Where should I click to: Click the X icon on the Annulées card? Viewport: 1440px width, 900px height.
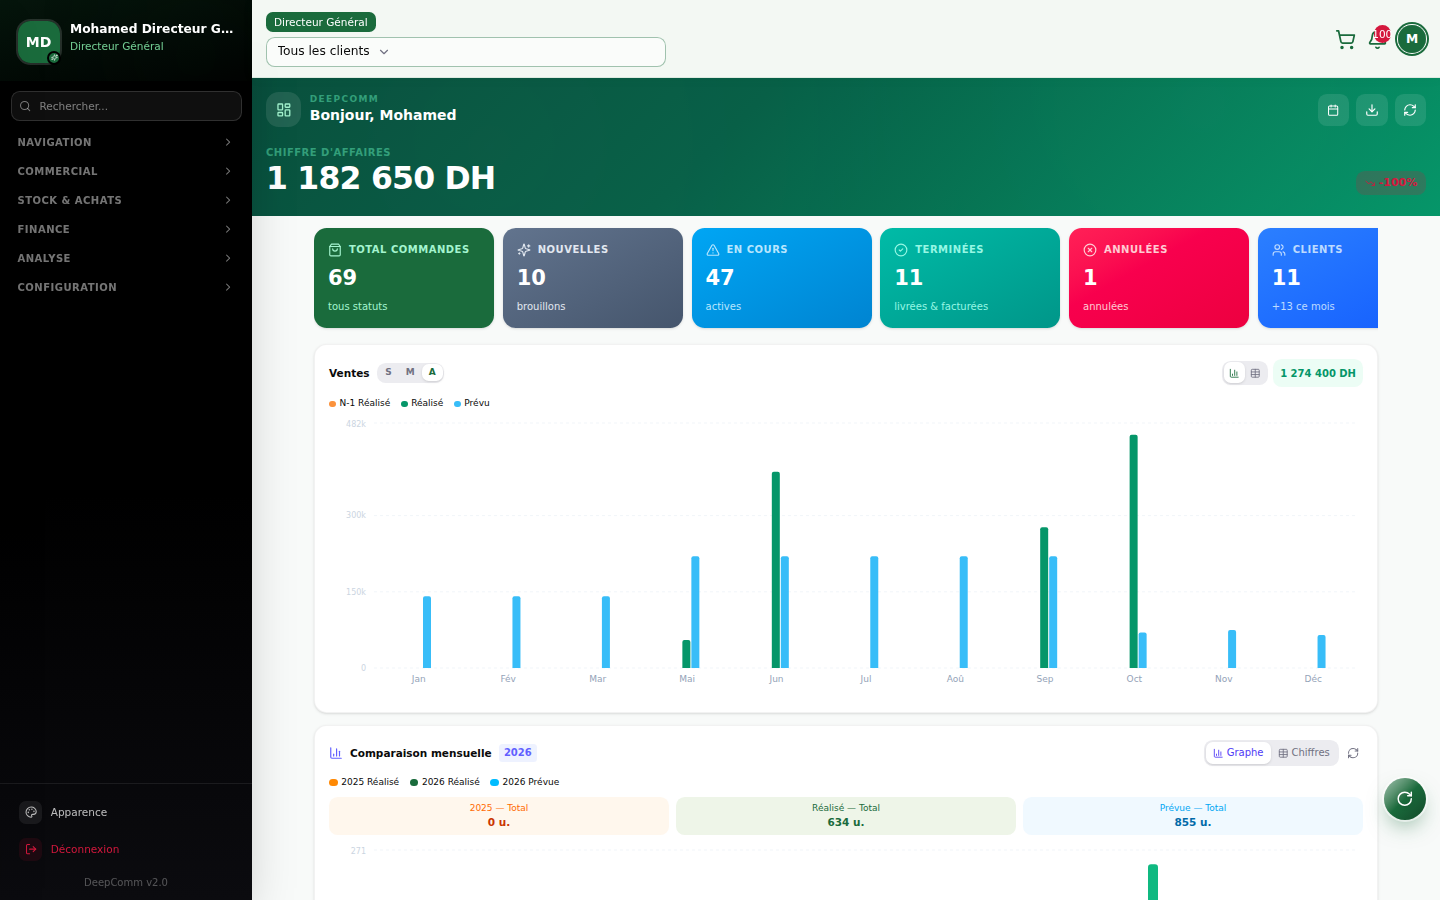coord(1090,250)
